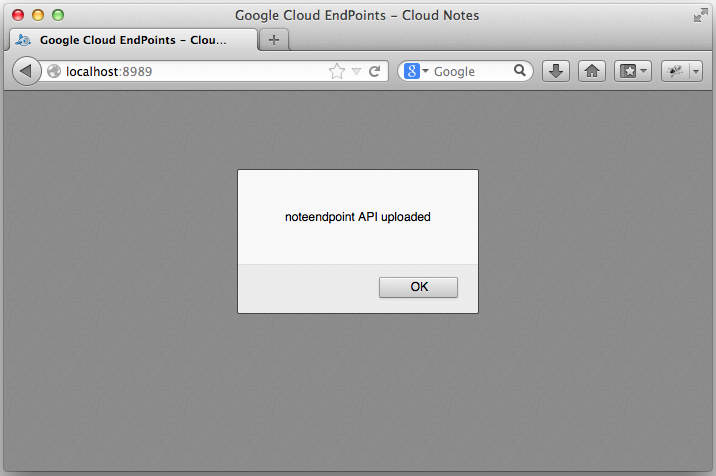Image resolution: width=716 pixels, height=476 pixels.
Task: Open the search engine selector dropdown
Action: tap(416, 71)
